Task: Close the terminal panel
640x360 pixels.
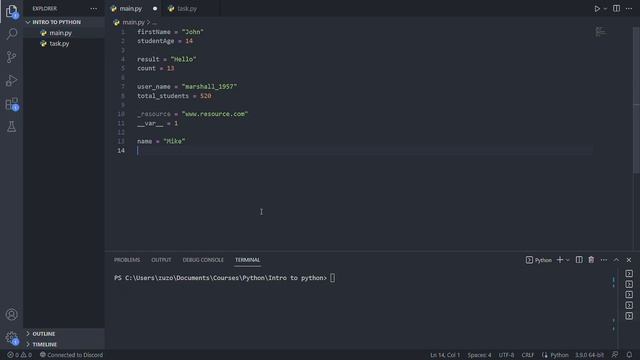Action: pyautogui.click(x=629, y=260)
